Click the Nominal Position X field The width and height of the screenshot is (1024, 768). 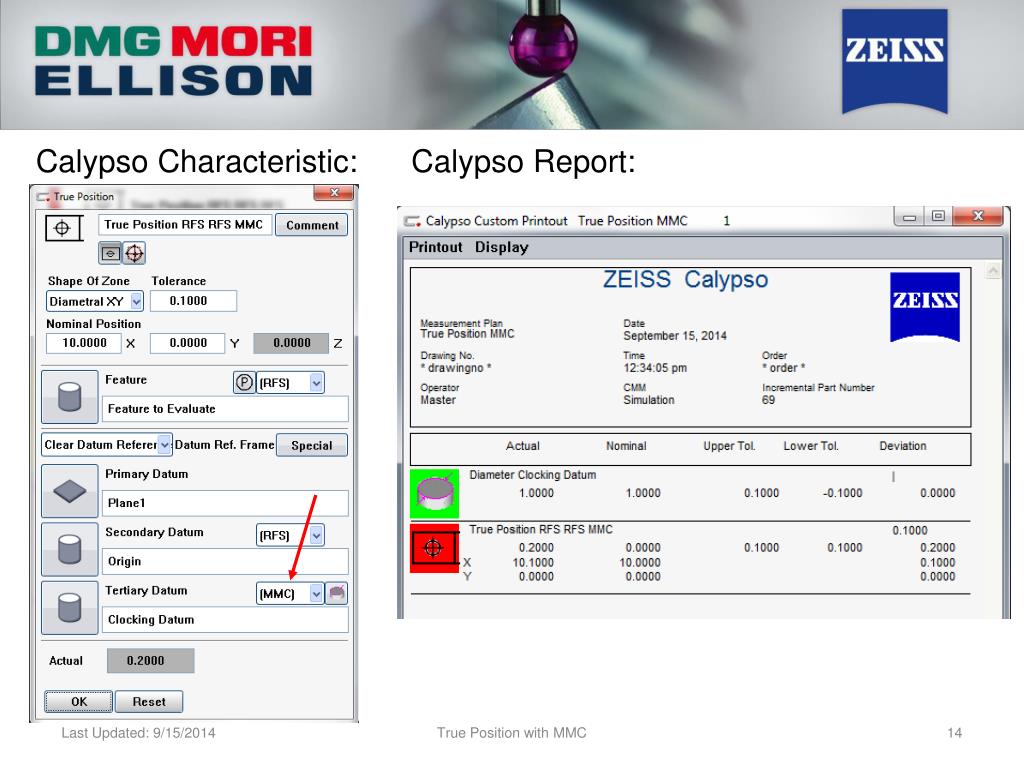[x=84, y=343]
